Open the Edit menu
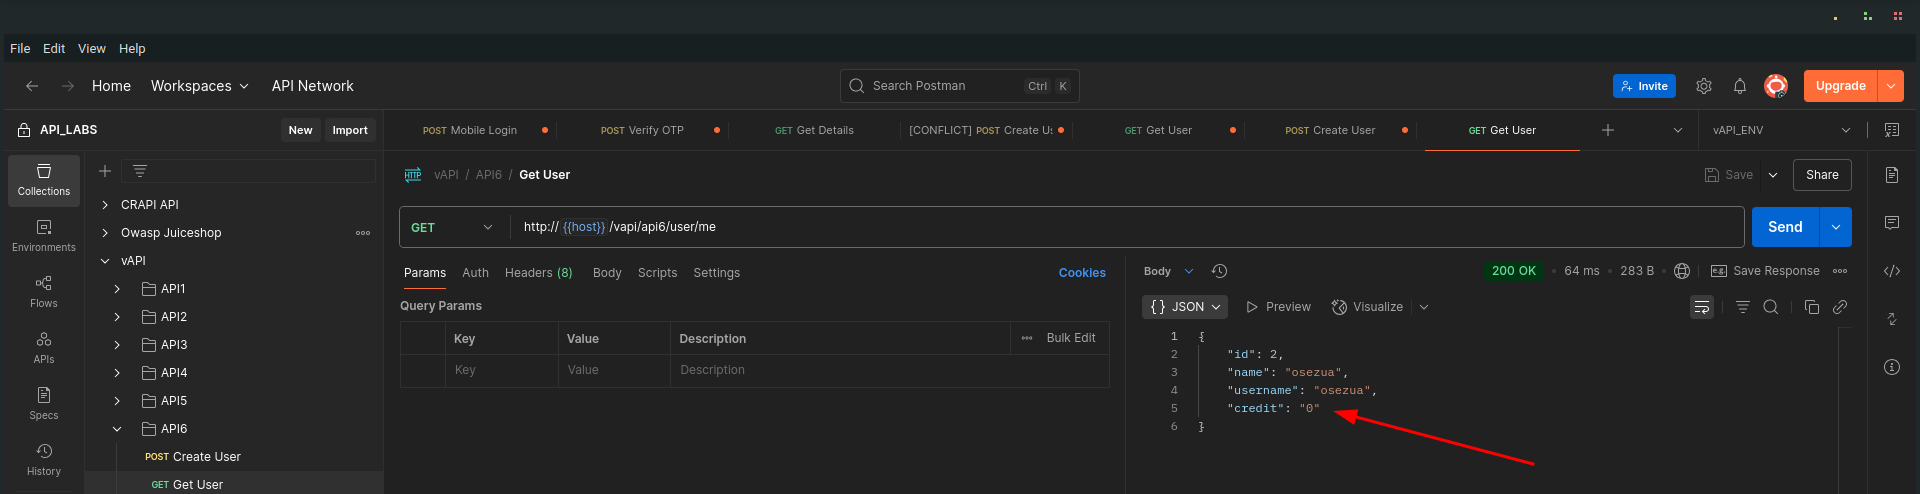 click(x=54, y=48)
